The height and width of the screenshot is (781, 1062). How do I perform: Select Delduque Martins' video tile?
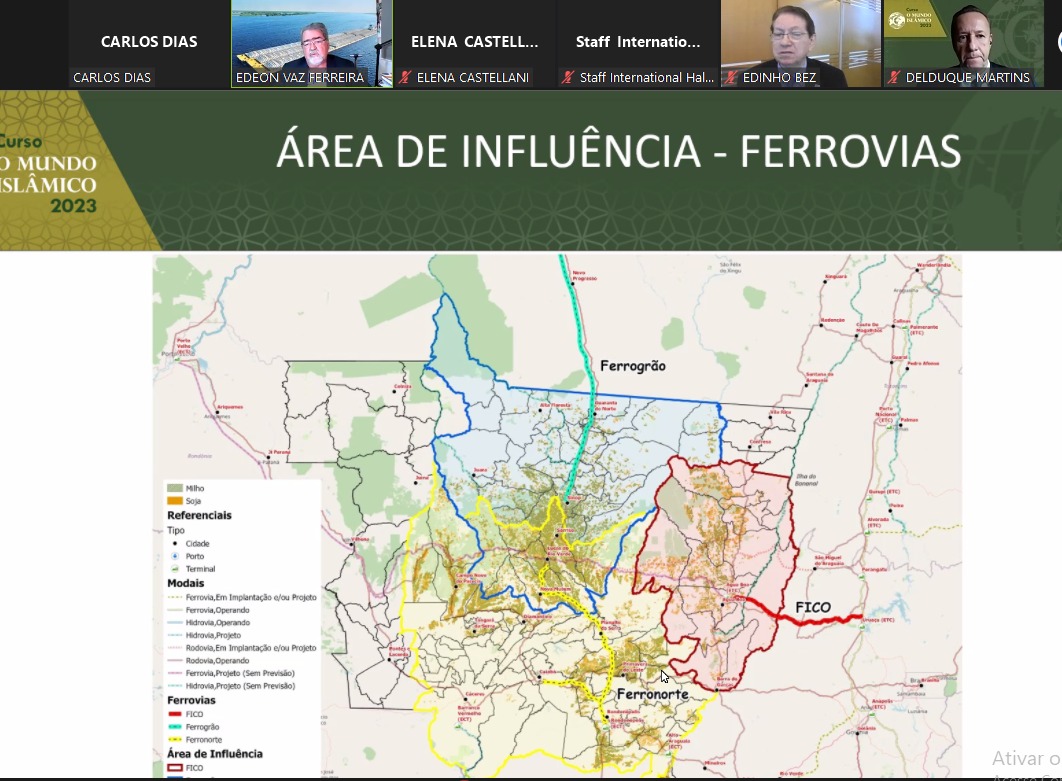click(x=964, y=44)
